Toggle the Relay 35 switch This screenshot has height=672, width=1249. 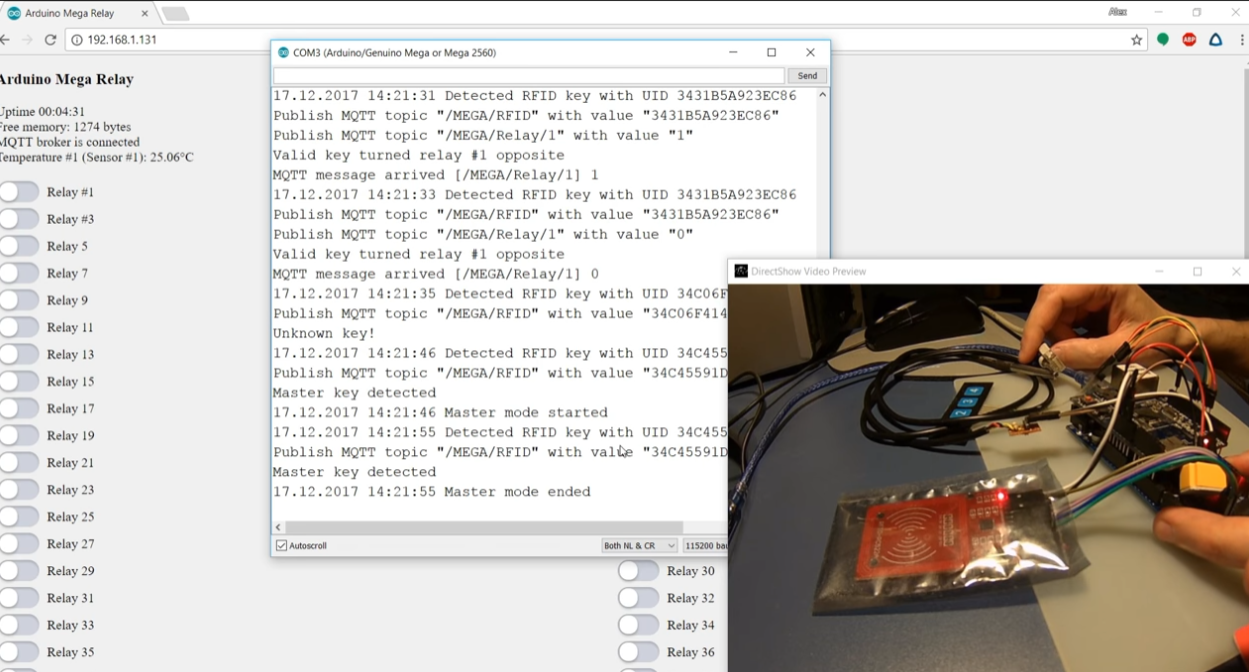[x=19, y=651]
